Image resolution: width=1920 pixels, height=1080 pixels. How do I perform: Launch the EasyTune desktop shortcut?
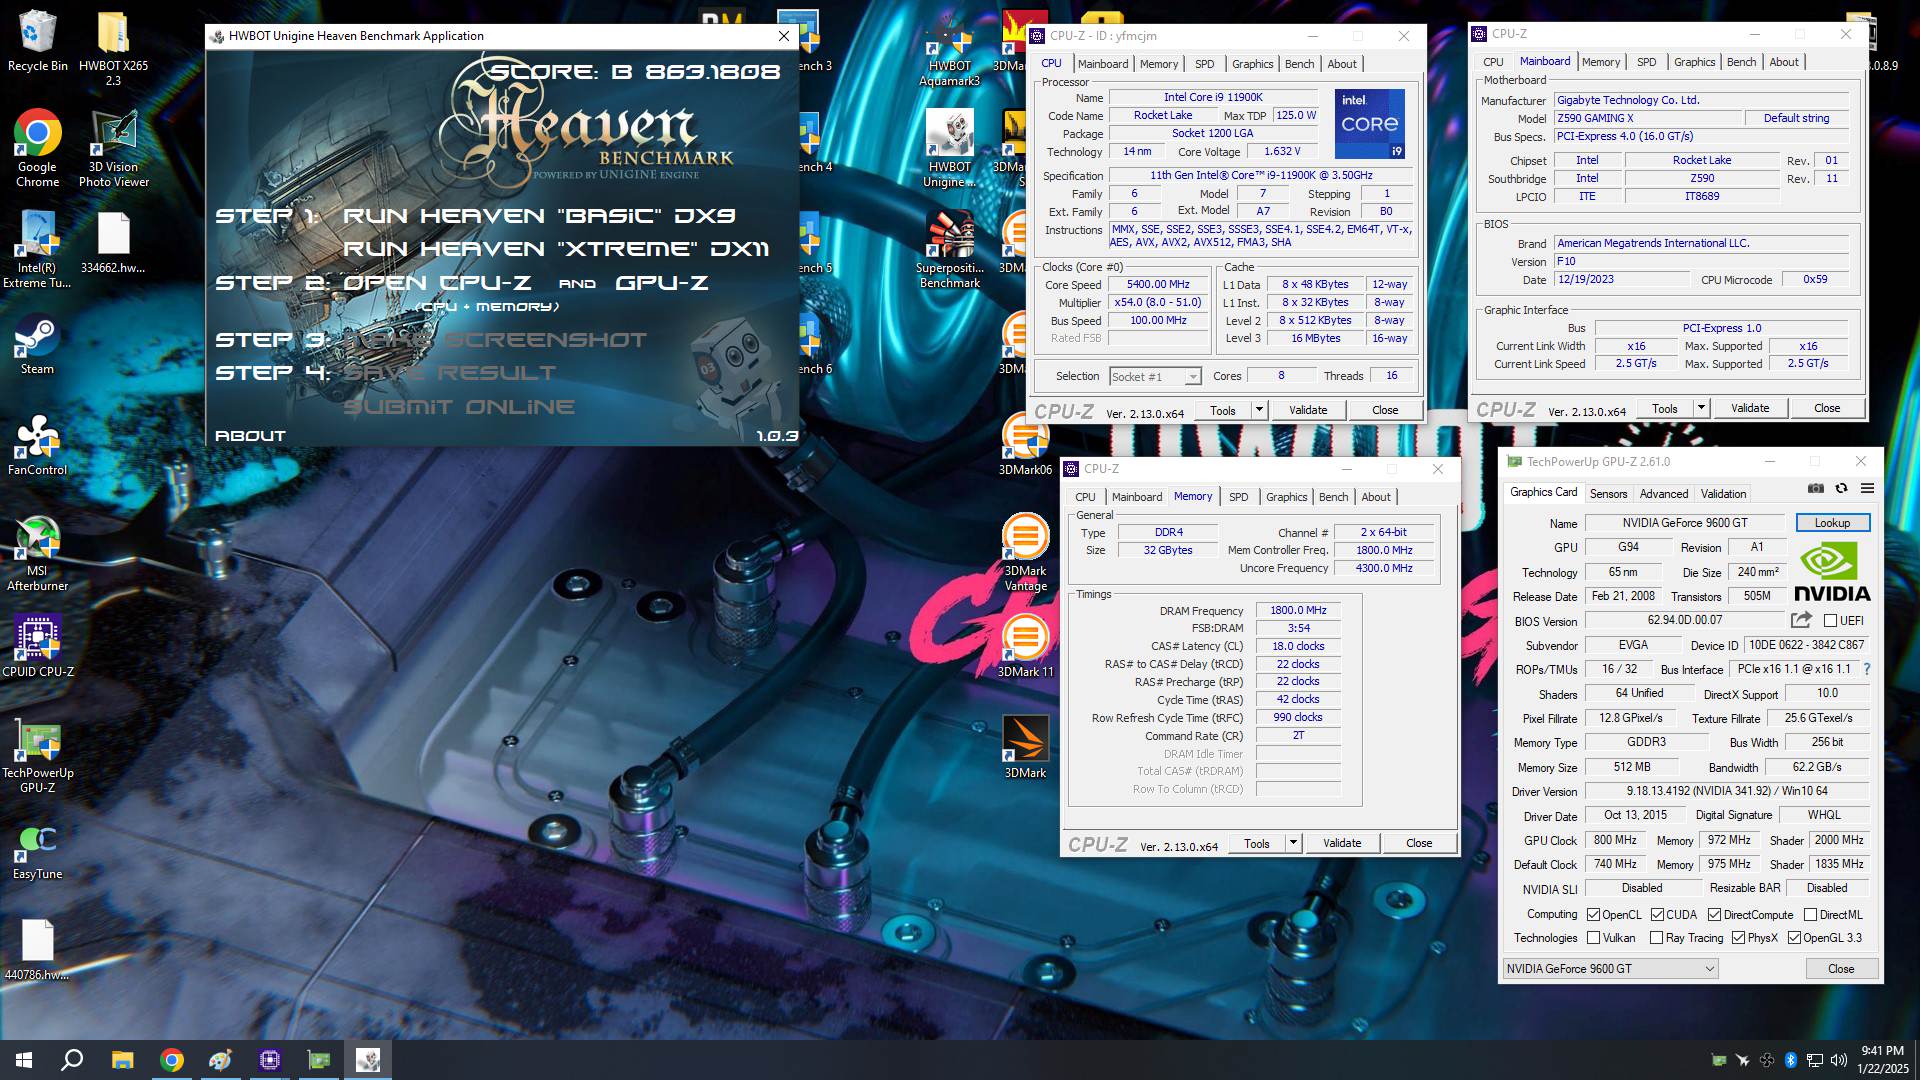(x=37, y=850)
